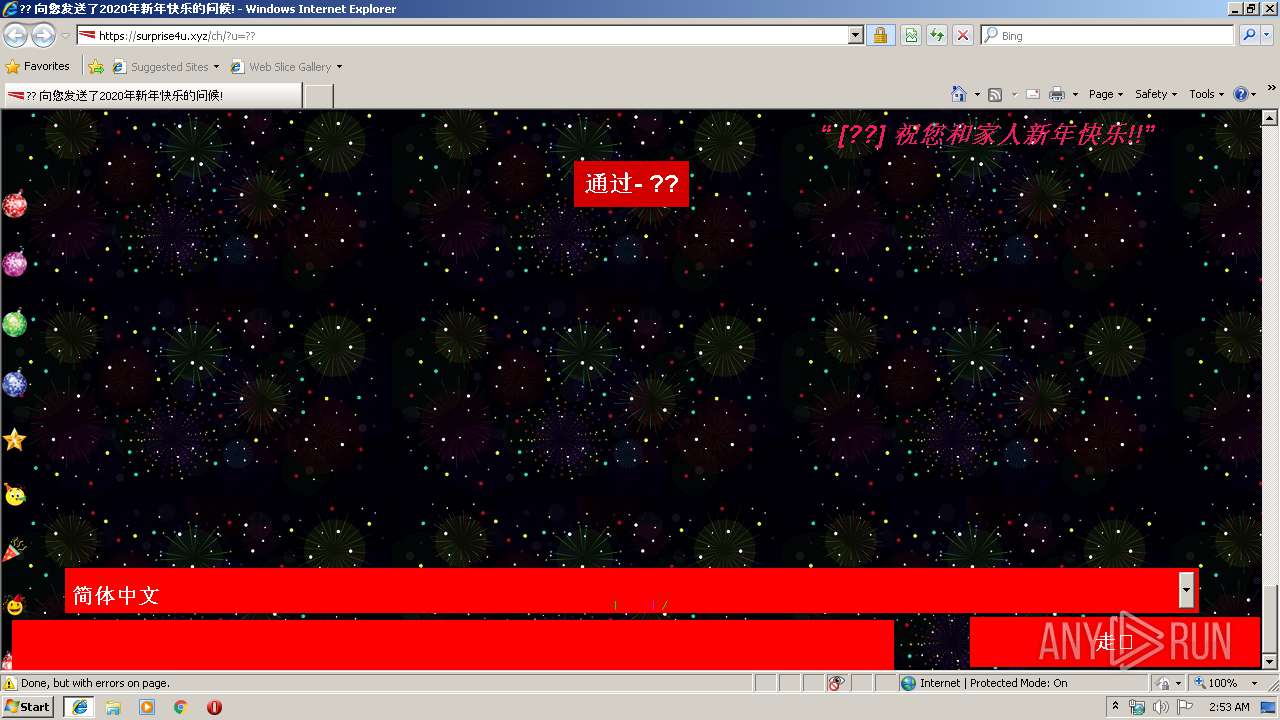
Task: Click the blue search magnifier button
Action: [x=1249, y=35]
